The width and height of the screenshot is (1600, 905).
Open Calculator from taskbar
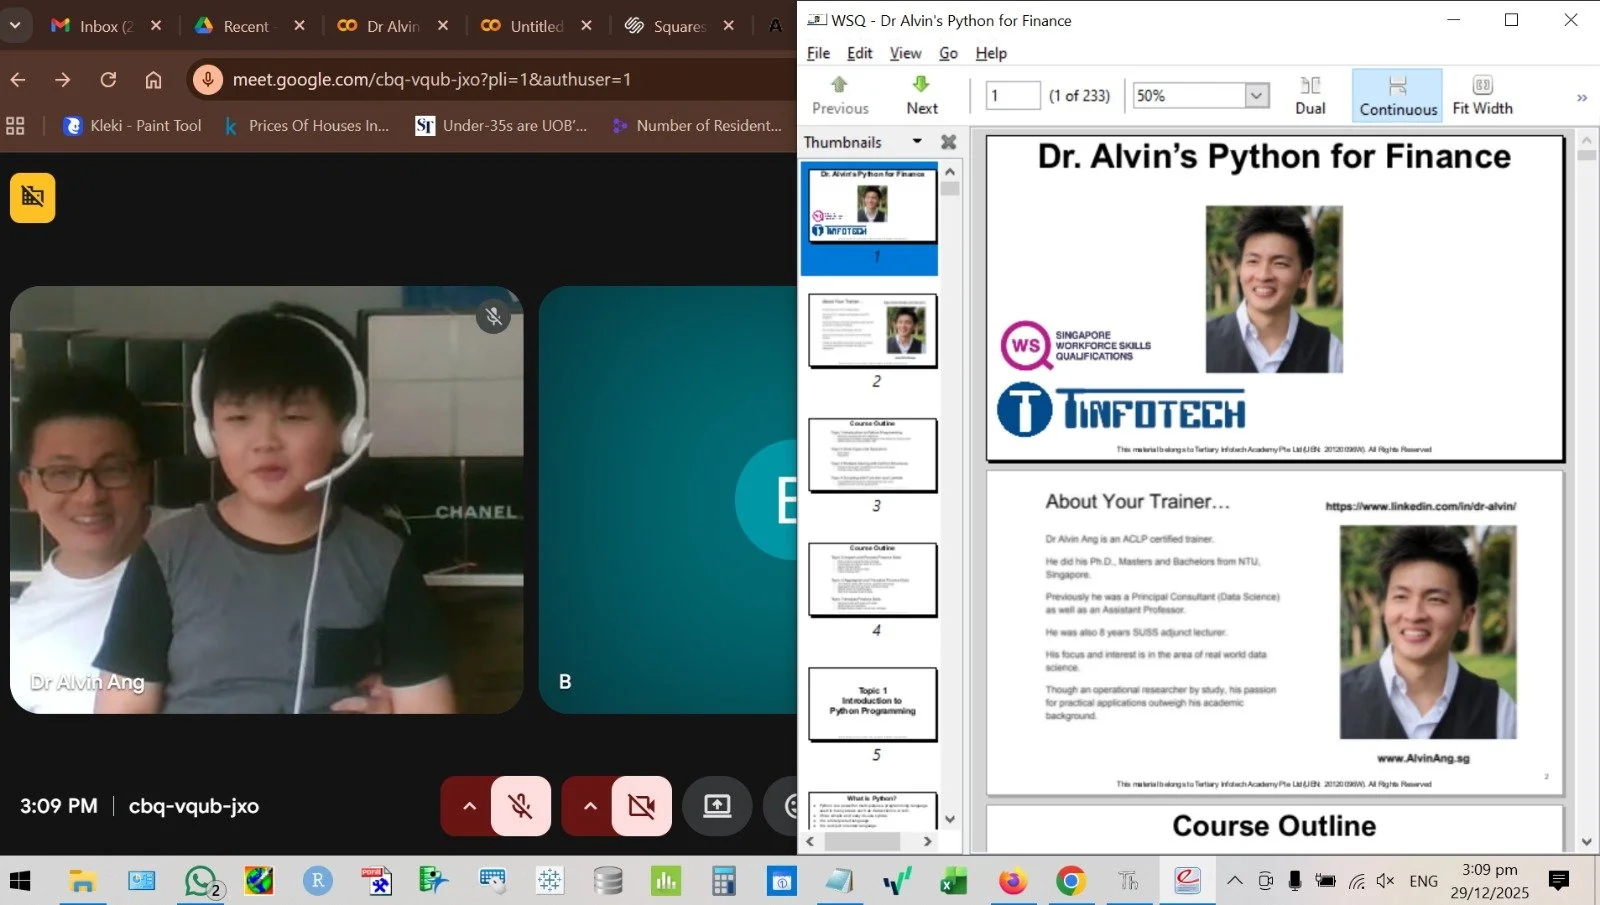[x=724, y=881]
